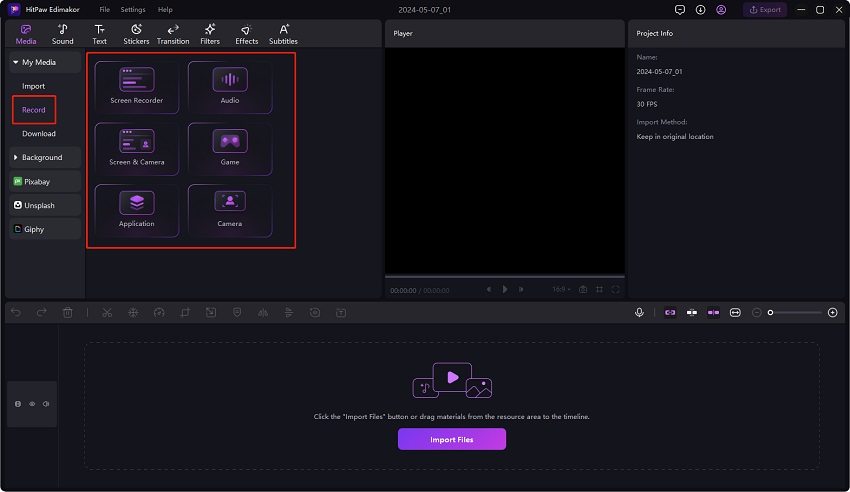Click the microphone voiceover icon
The height and width of the screenshot is (492, 850).
(x=639, y=313)
